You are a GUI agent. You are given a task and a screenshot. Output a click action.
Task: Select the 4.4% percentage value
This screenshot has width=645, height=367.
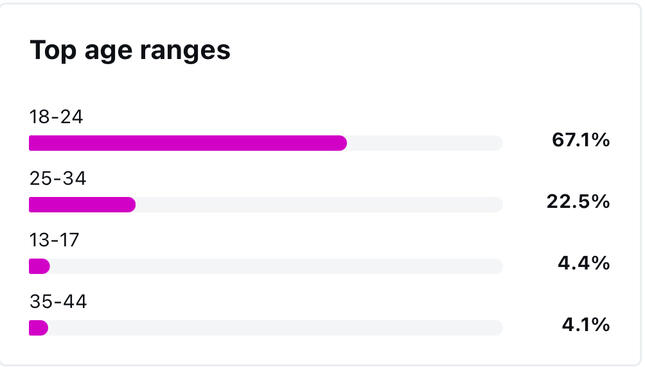pos(584,263)
